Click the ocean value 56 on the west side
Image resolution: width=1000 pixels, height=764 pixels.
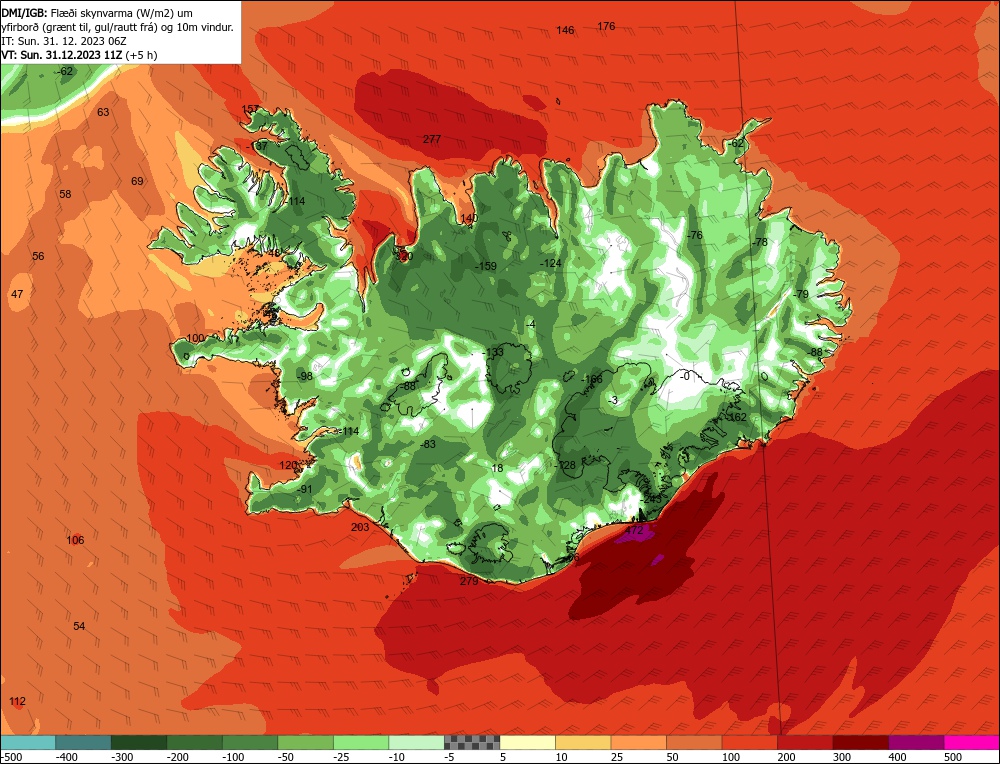38,256
